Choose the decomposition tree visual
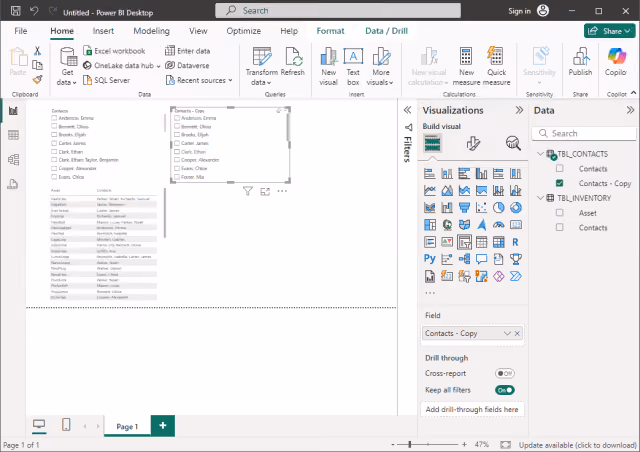 pos(464,259)
